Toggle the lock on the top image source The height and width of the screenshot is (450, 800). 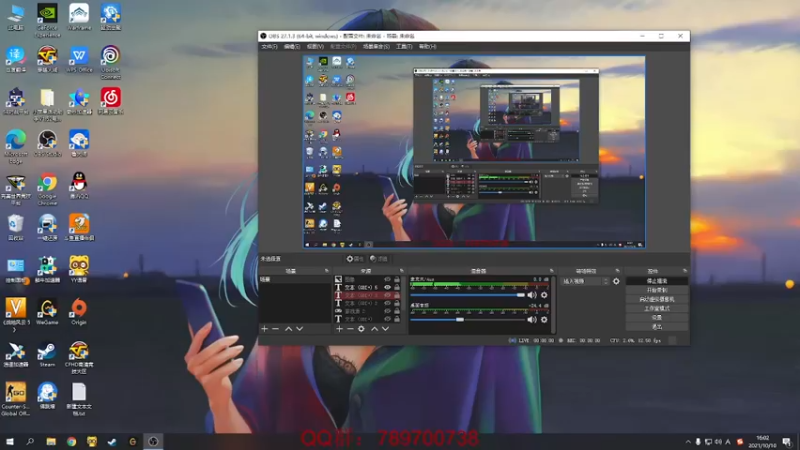[397, 280]
